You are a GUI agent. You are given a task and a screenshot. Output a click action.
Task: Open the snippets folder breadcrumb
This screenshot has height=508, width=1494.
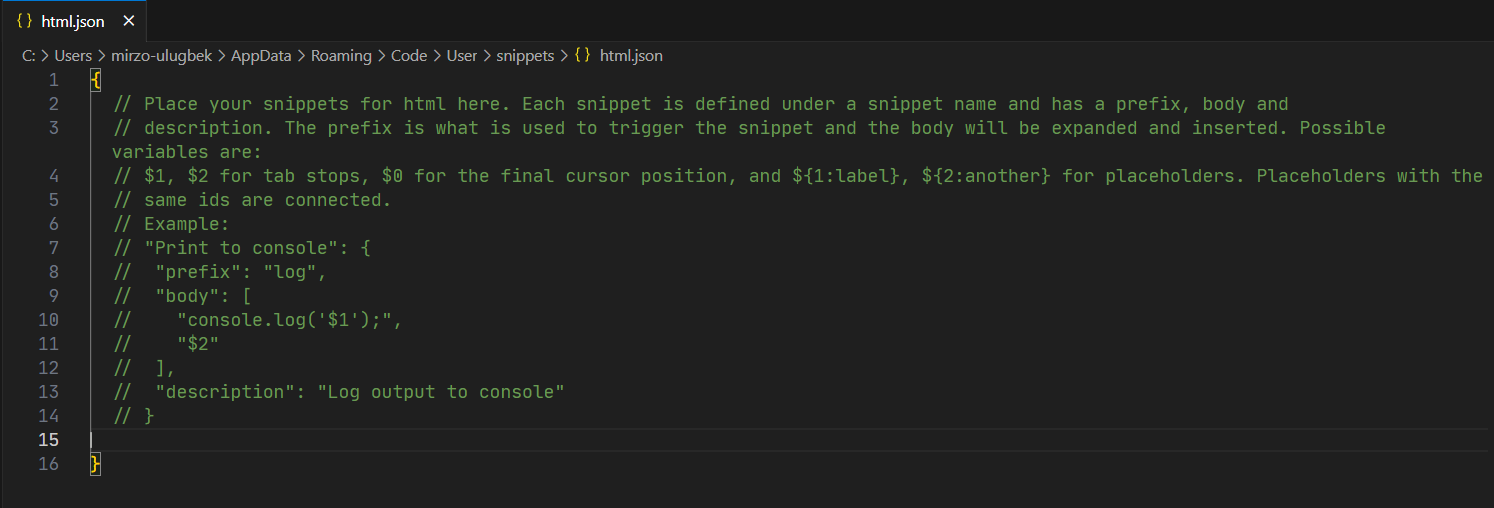click(525, 56)
